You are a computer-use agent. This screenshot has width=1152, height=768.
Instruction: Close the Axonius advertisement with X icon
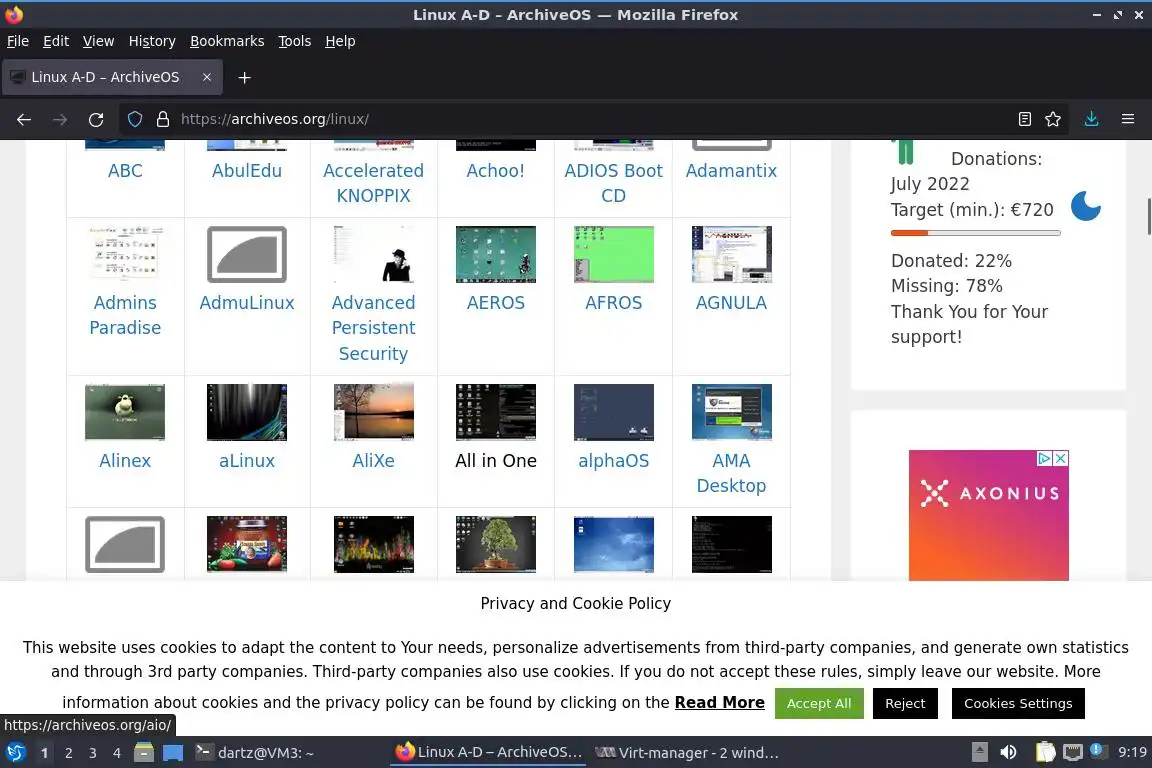(1060, 459)
